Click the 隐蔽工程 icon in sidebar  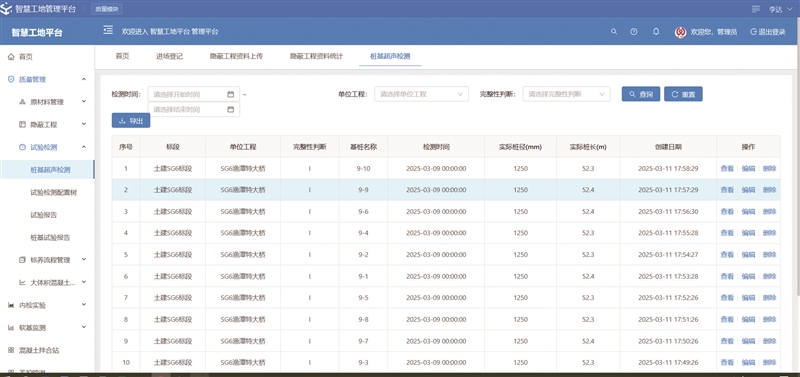22,124
